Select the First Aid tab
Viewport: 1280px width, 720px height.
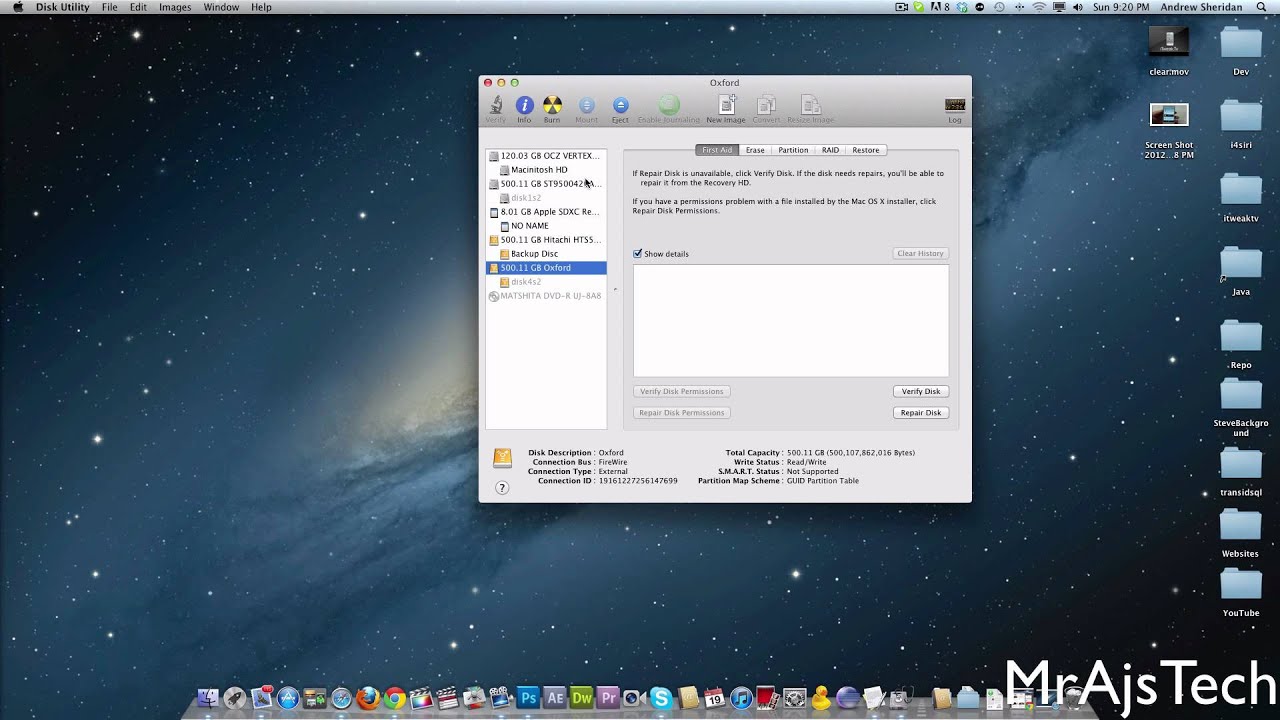(x=717, y=150)
